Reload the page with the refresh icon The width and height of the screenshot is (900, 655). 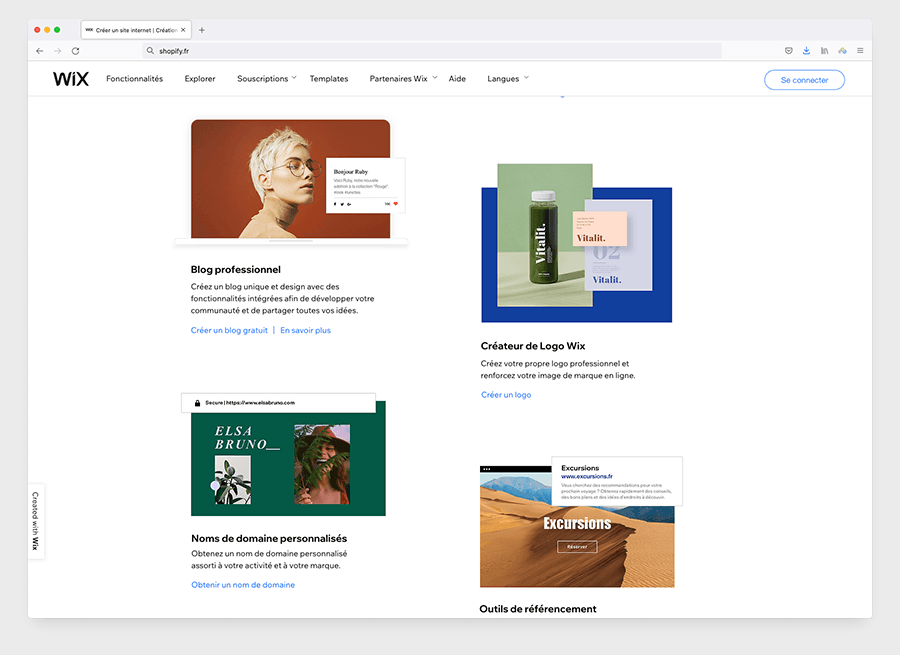[75, 51]
